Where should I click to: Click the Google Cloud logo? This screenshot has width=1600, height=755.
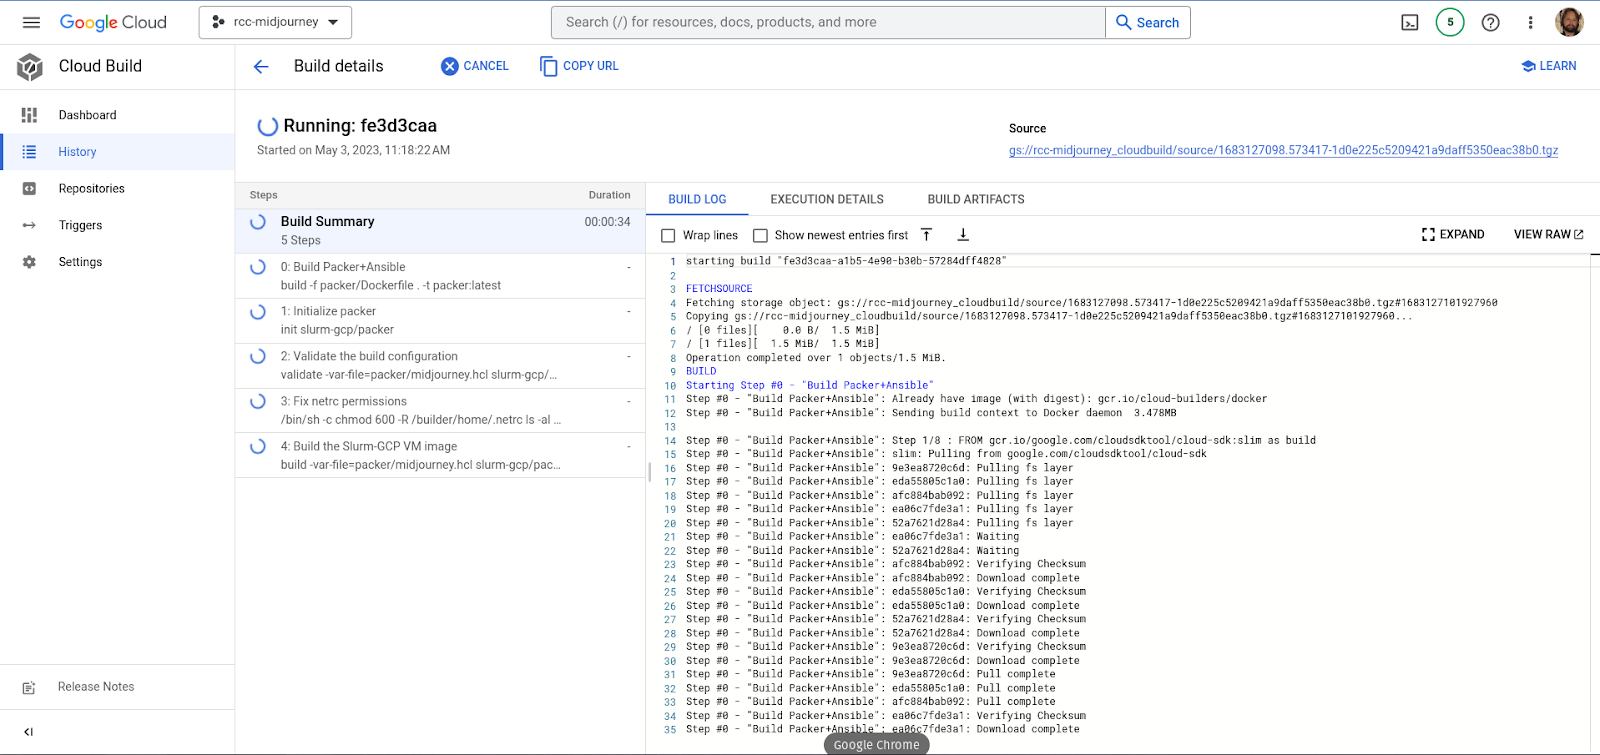113,22
